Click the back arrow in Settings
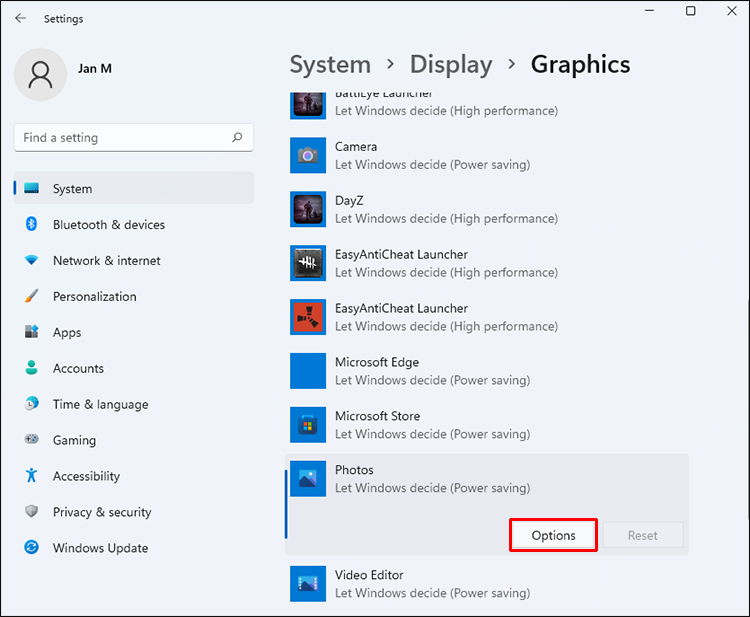750x617 pixels. 21,18
